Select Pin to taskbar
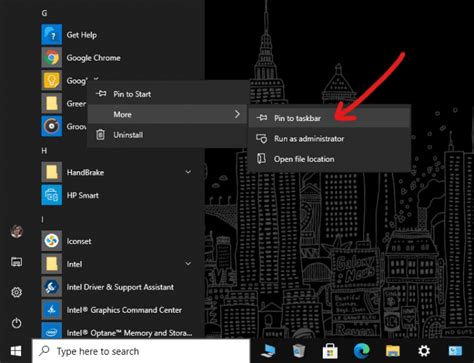Screen dimensions: 474x363 click(x=329, y=118)
